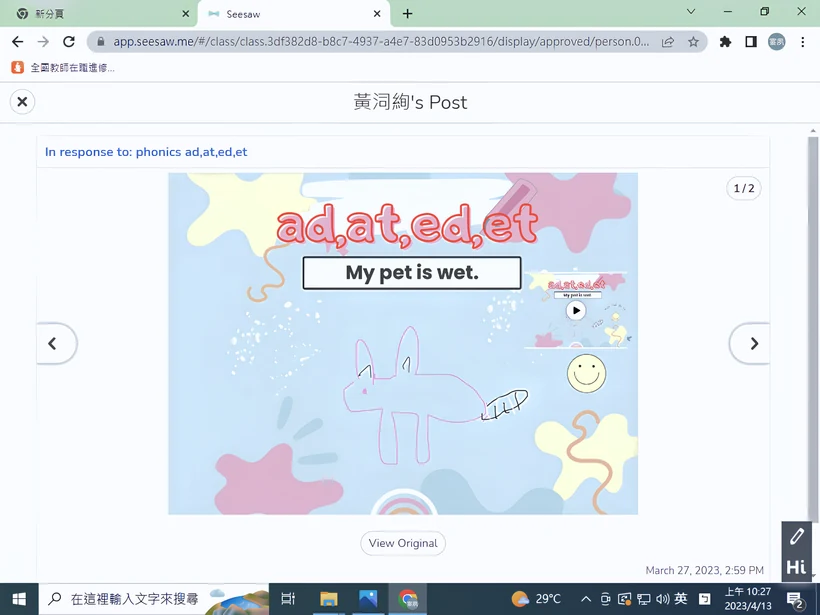Viewport: 820px width, 615px height.
Task: Open the pencil annotation tool
Action: 796,537
